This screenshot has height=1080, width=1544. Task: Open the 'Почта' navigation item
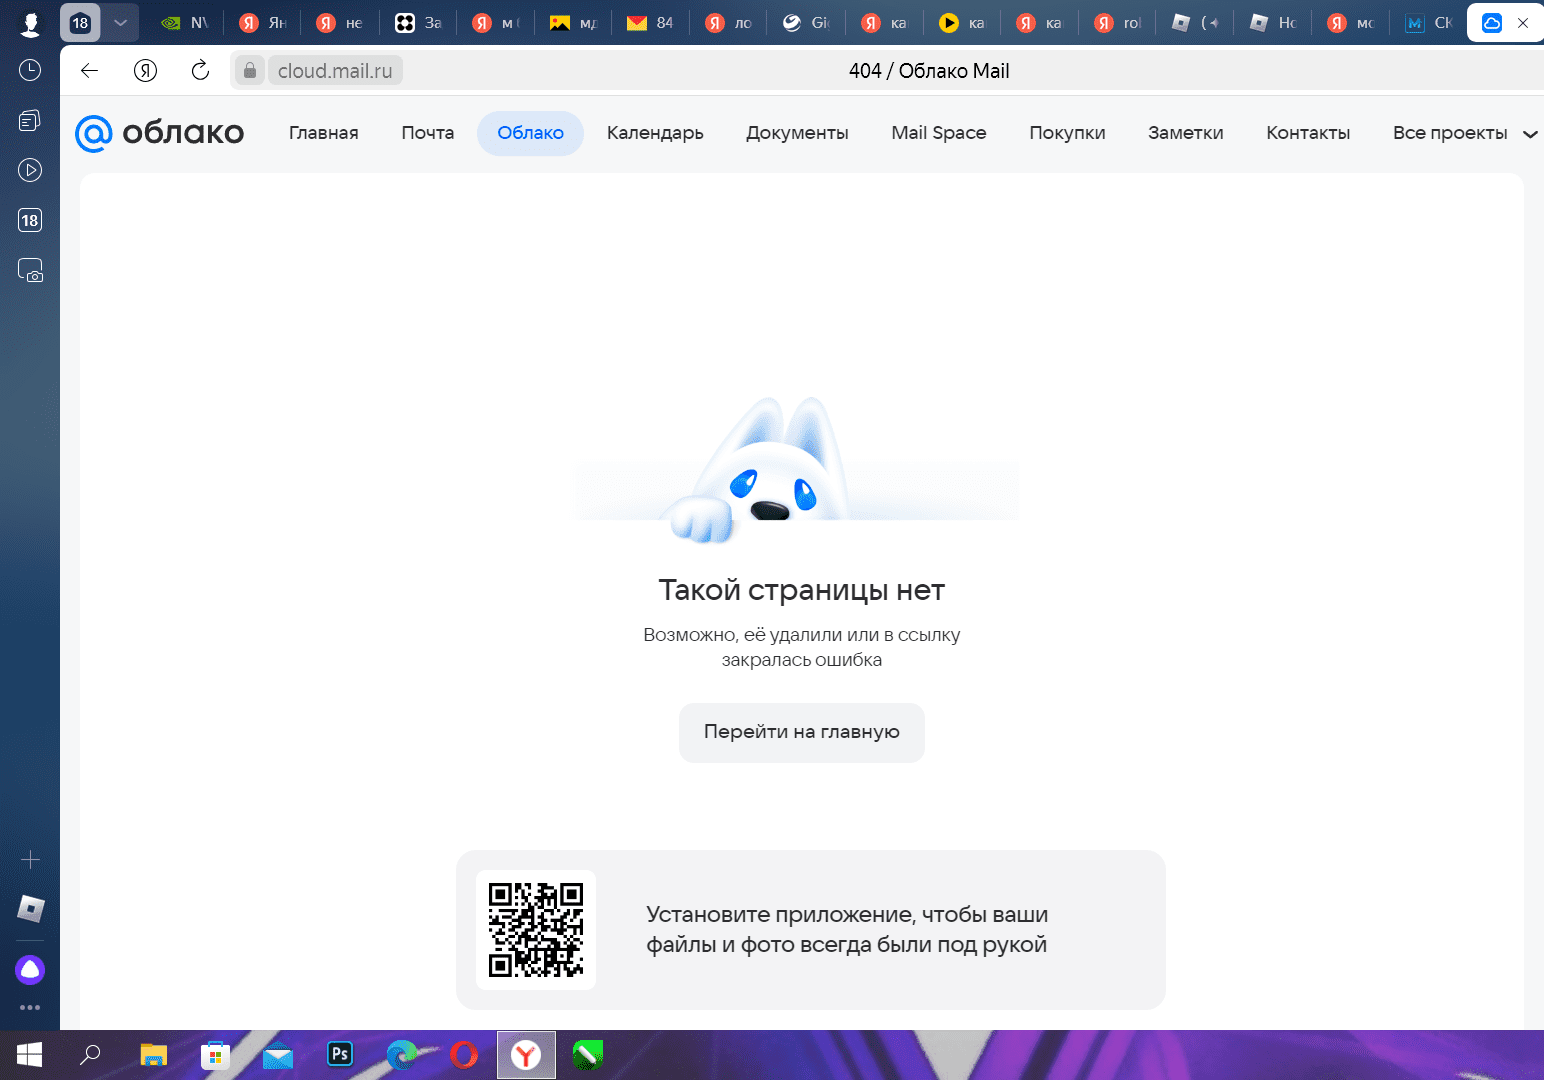point(427,133)
